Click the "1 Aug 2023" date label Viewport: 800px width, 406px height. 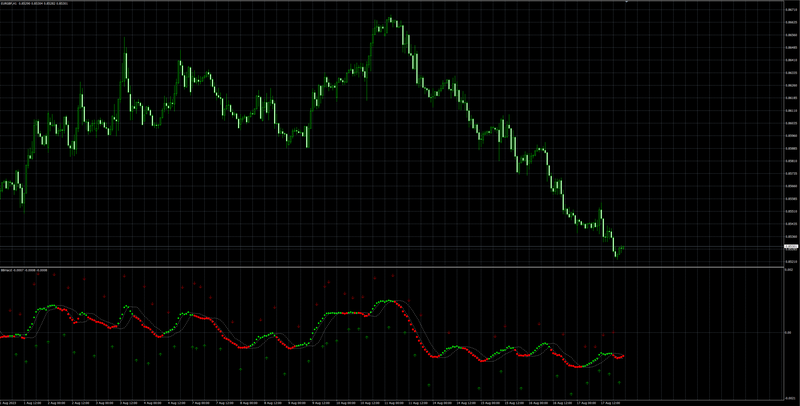[7, 403]
